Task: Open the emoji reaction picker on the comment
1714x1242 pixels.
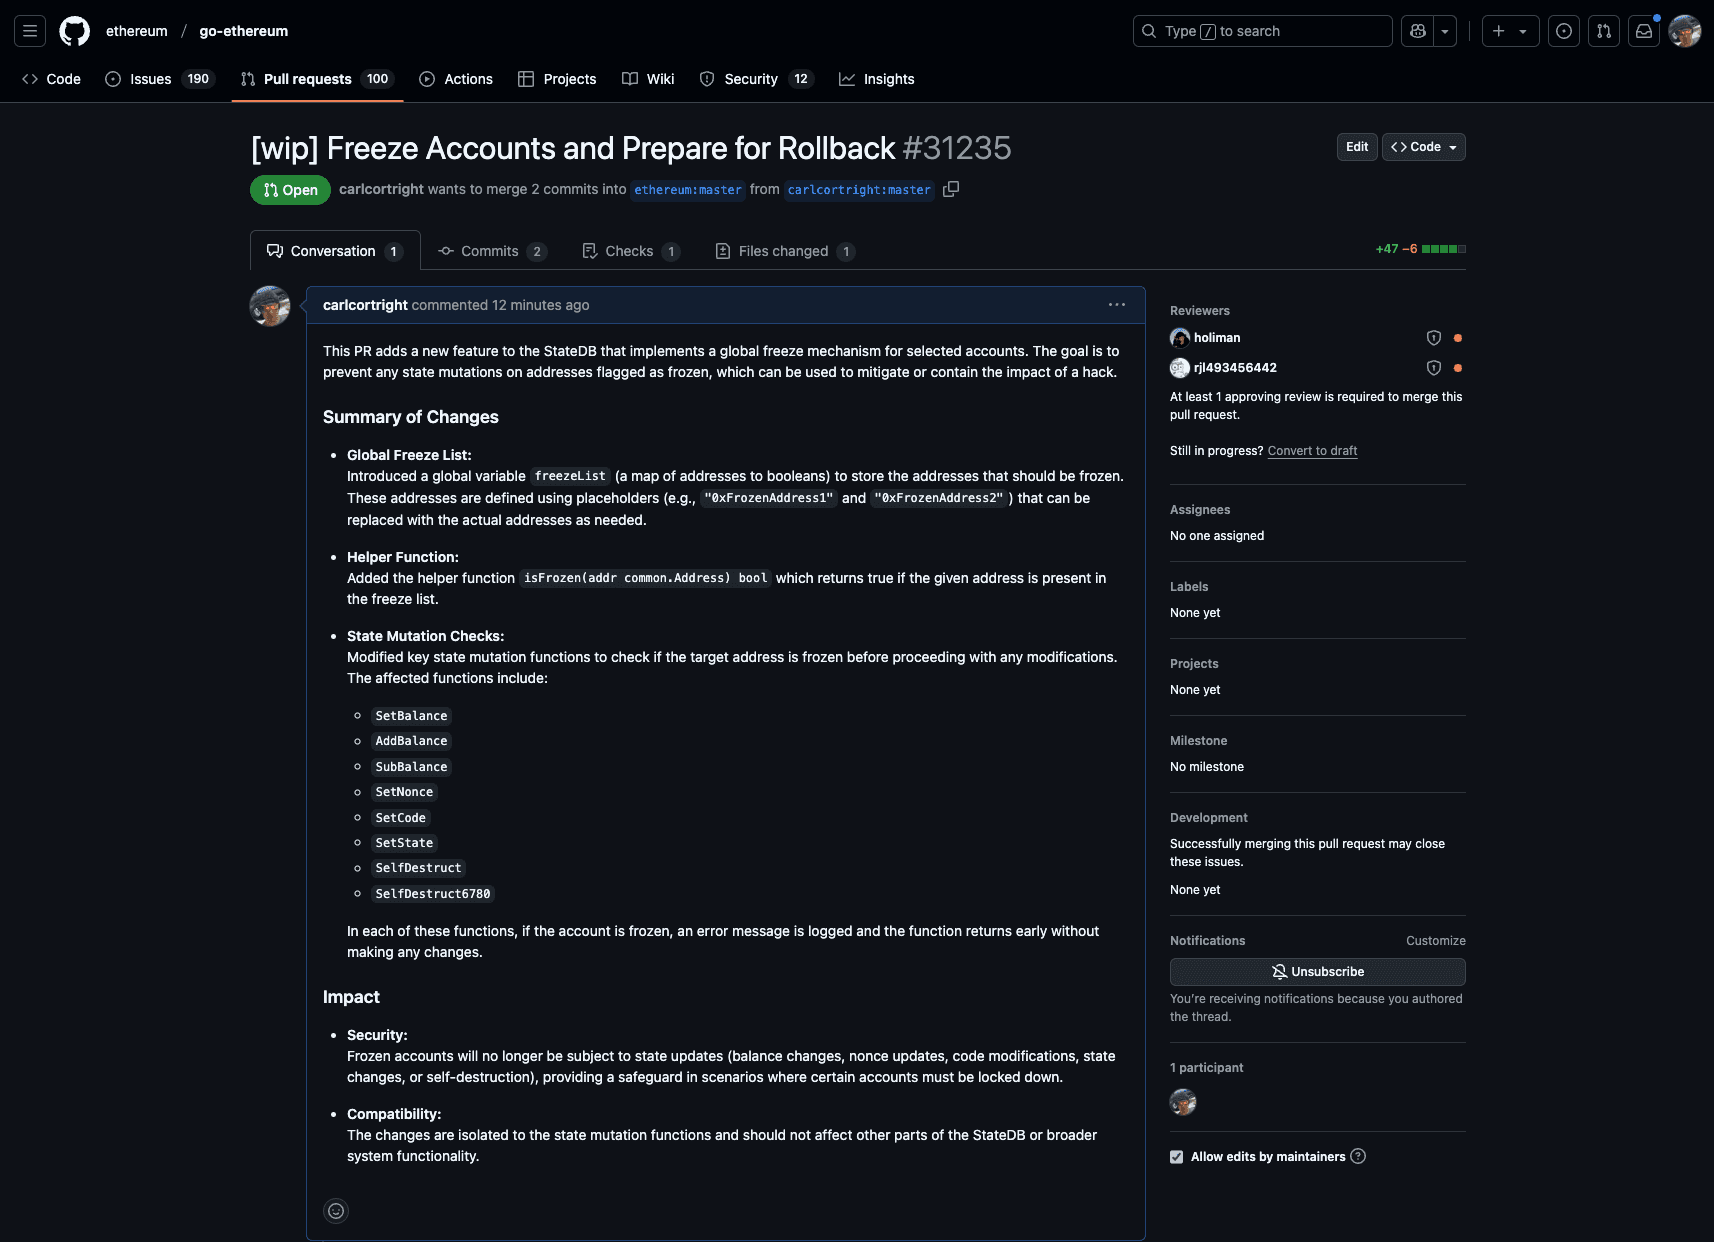Action: tap(336, 1211)
